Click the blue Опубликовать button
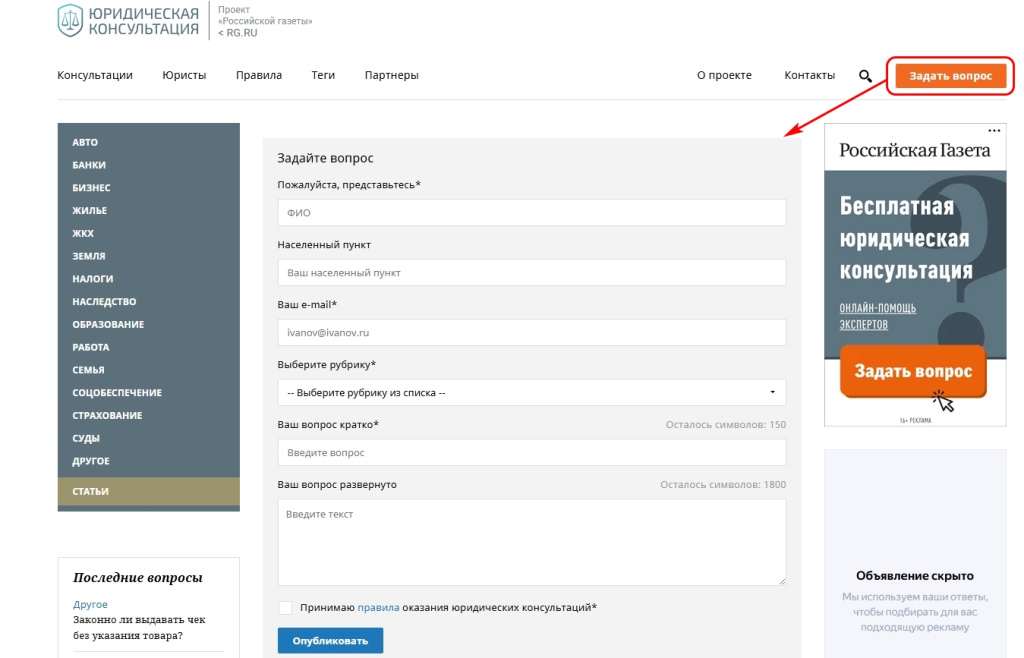 330,640
